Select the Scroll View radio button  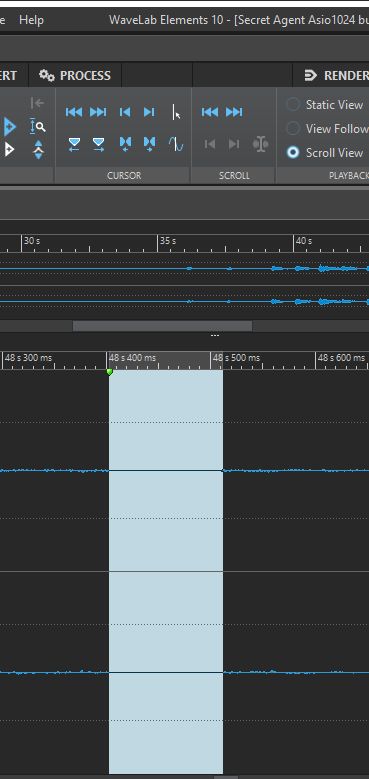293,153
